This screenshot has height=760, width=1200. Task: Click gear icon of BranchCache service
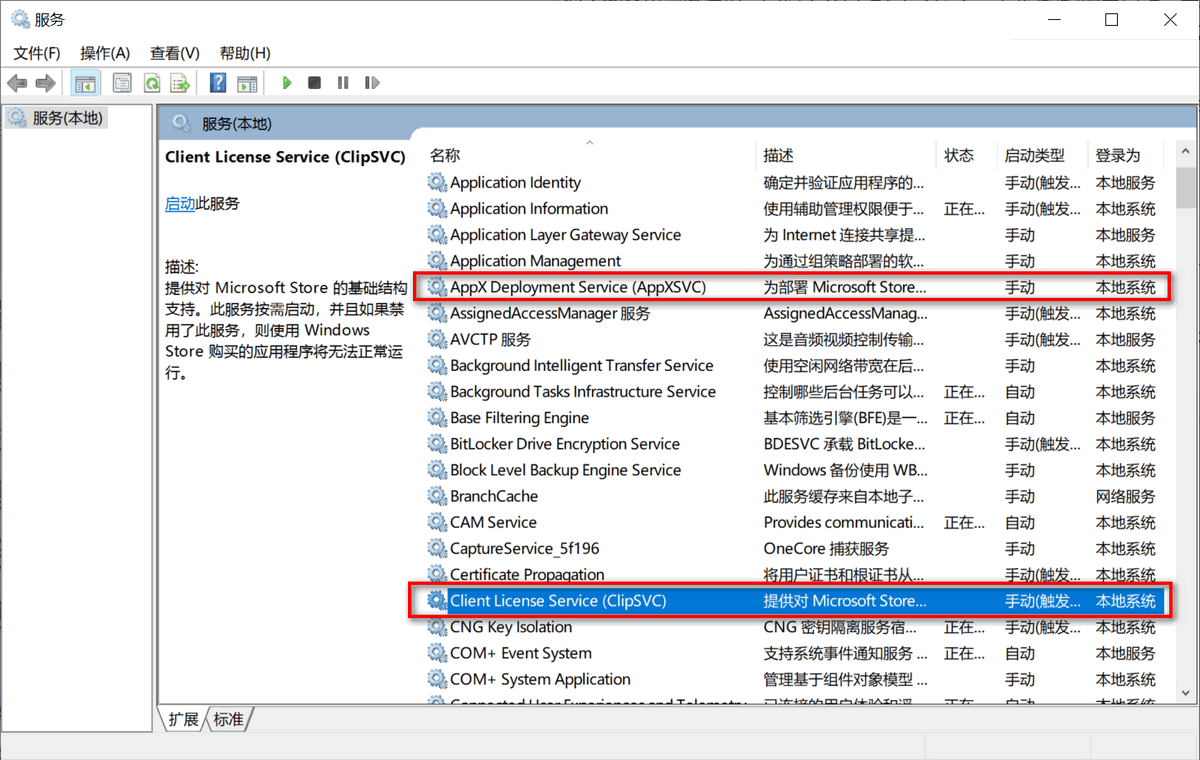[437, 496]
